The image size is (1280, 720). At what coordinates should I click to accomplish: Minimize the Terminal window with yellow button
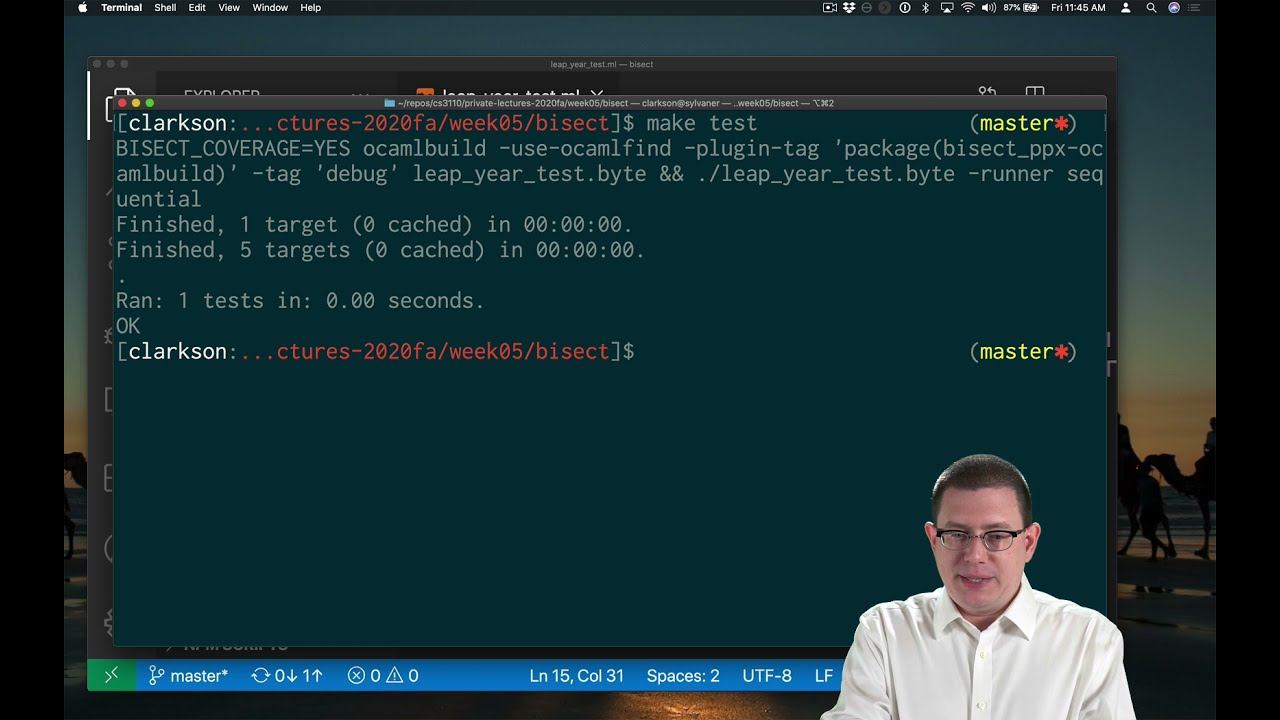point(136,103)
